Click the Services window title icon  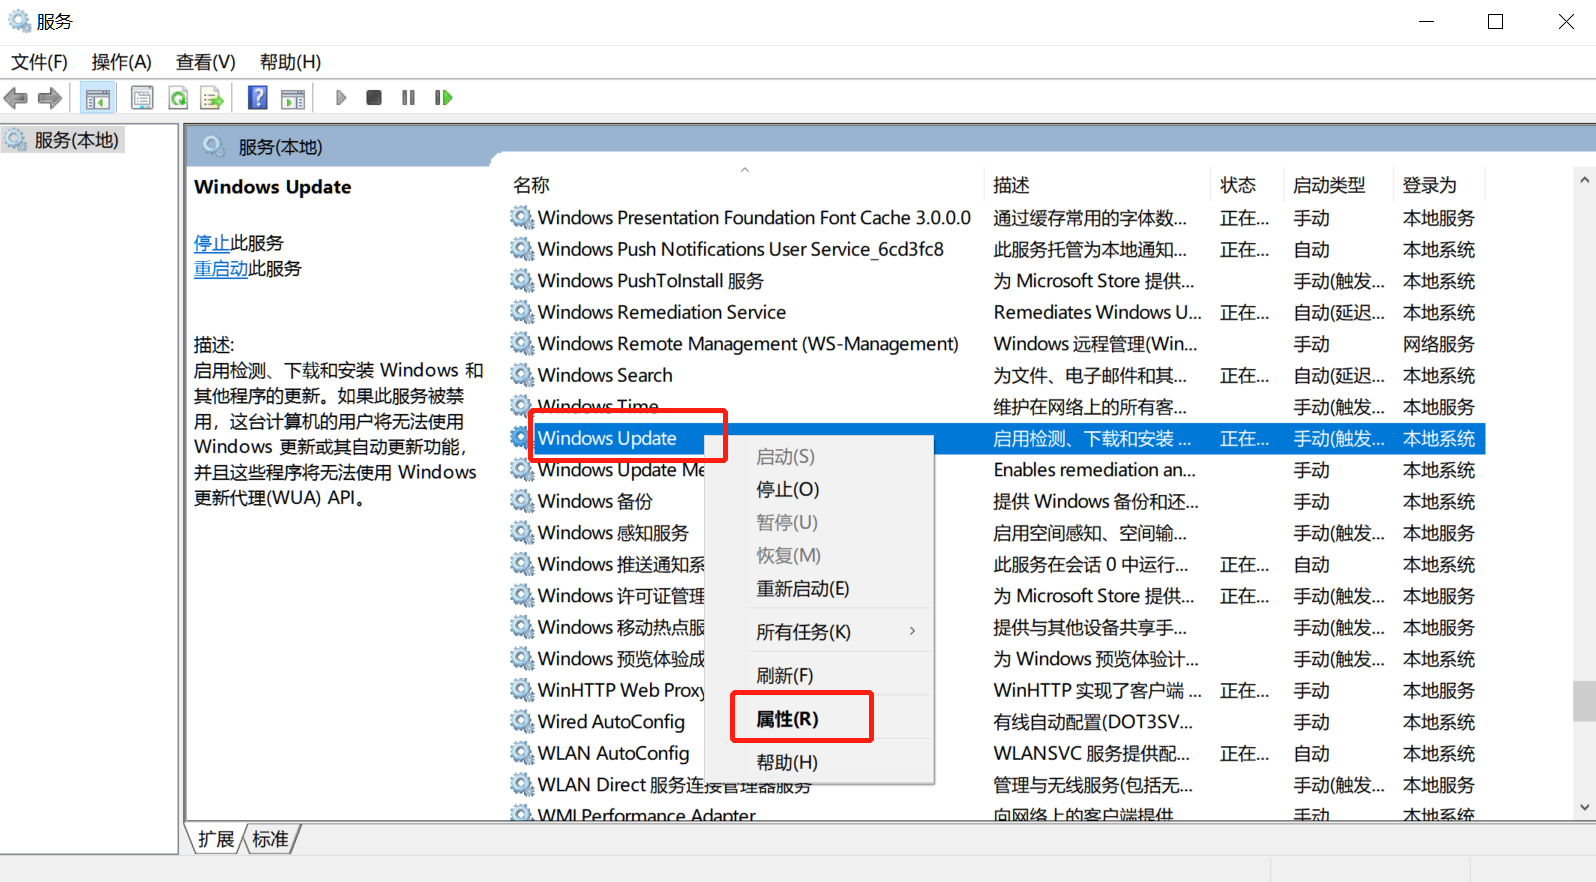(19, 21)
